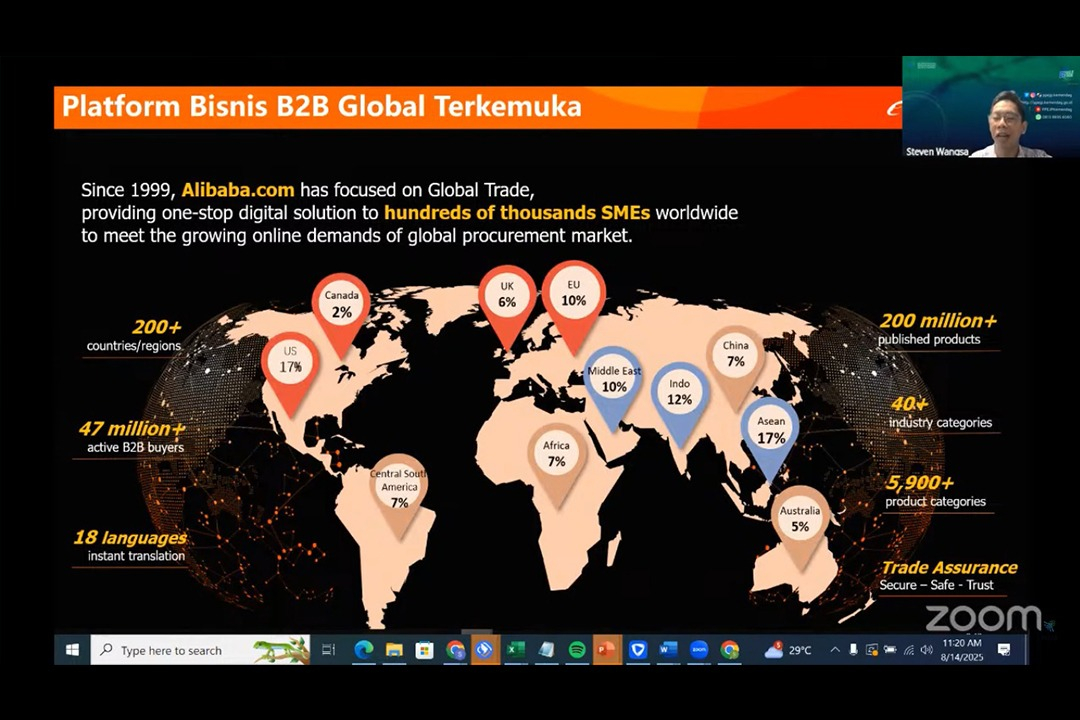
Task: Open the volume speaker tray icon
Action: [x=926, y=650]
